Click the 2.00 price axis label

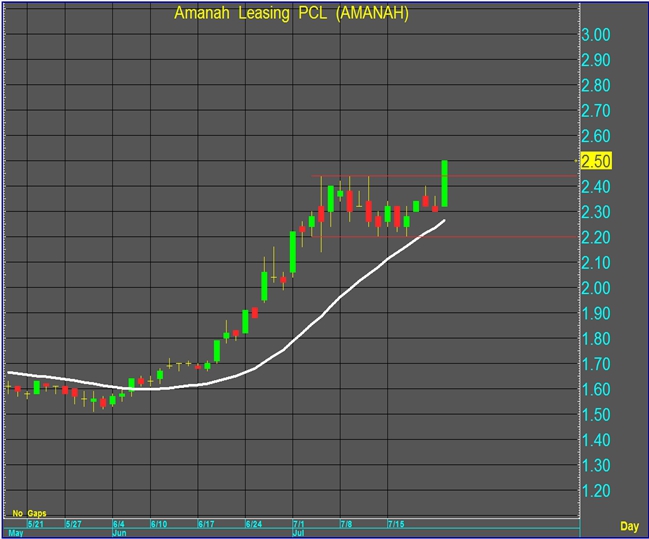point(596,288)
